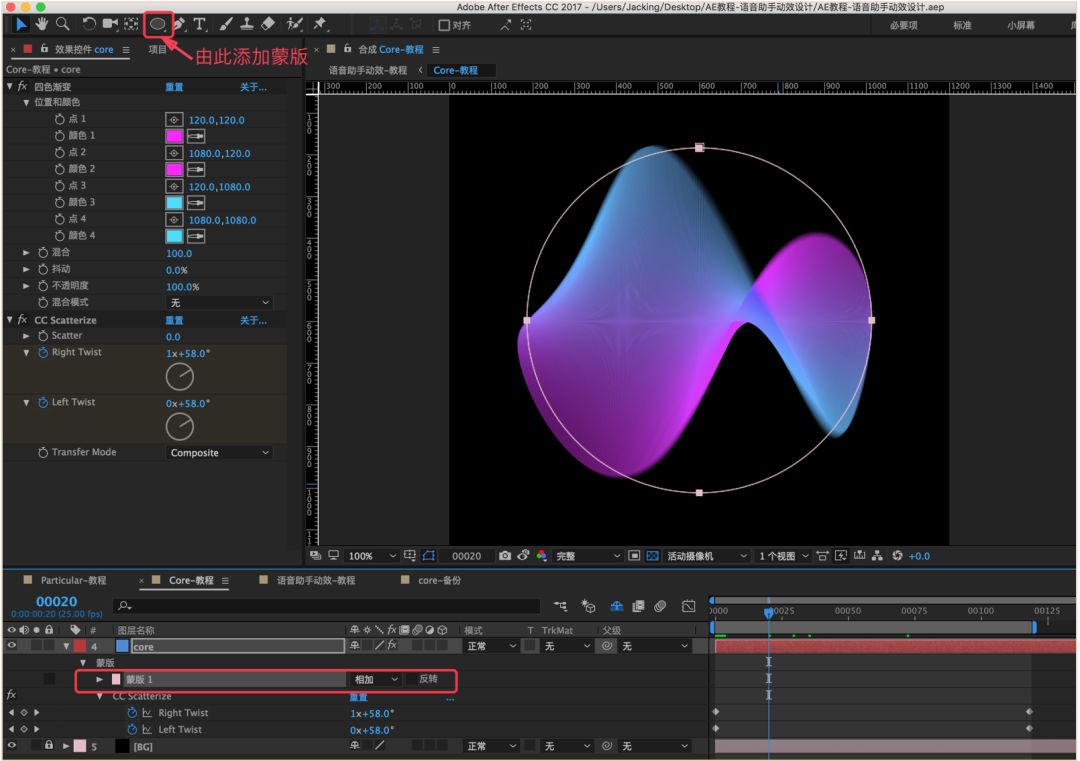
Task: Open the 混合模式 dropdown set to 无
Action: pos(219,303)
